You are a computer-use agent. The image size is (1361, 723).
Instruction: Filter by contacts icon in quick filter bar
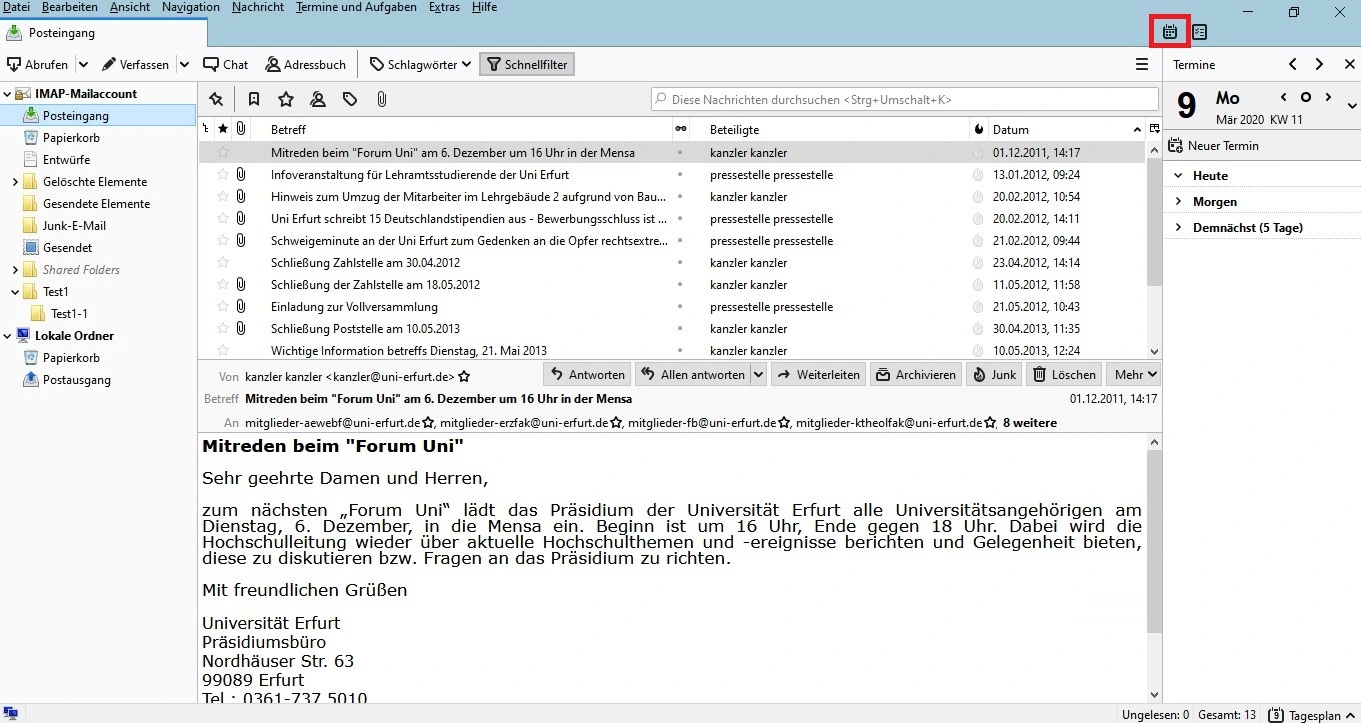318,99
